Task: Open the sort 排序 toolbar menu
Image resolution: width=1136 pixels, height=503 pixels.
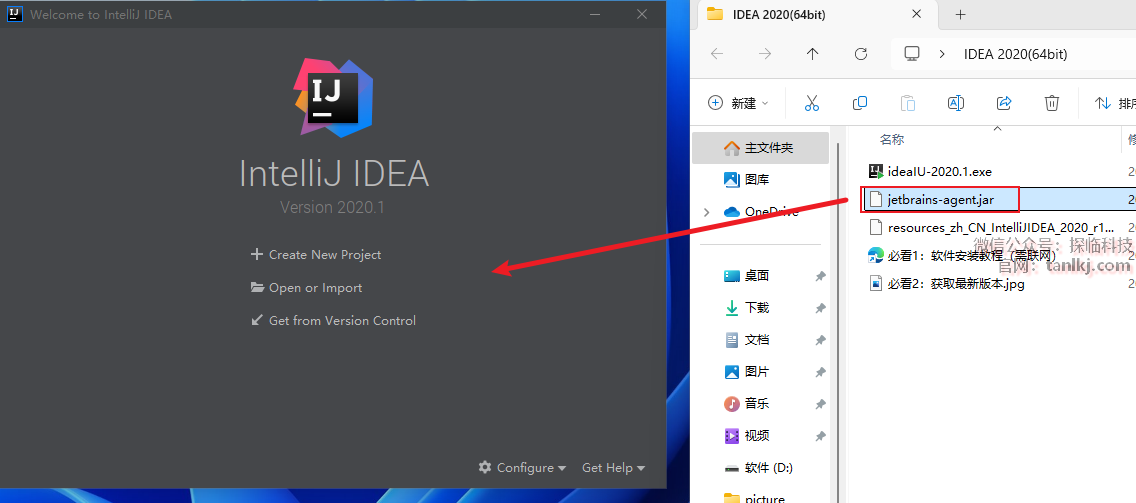Action: pos(1114,104)
